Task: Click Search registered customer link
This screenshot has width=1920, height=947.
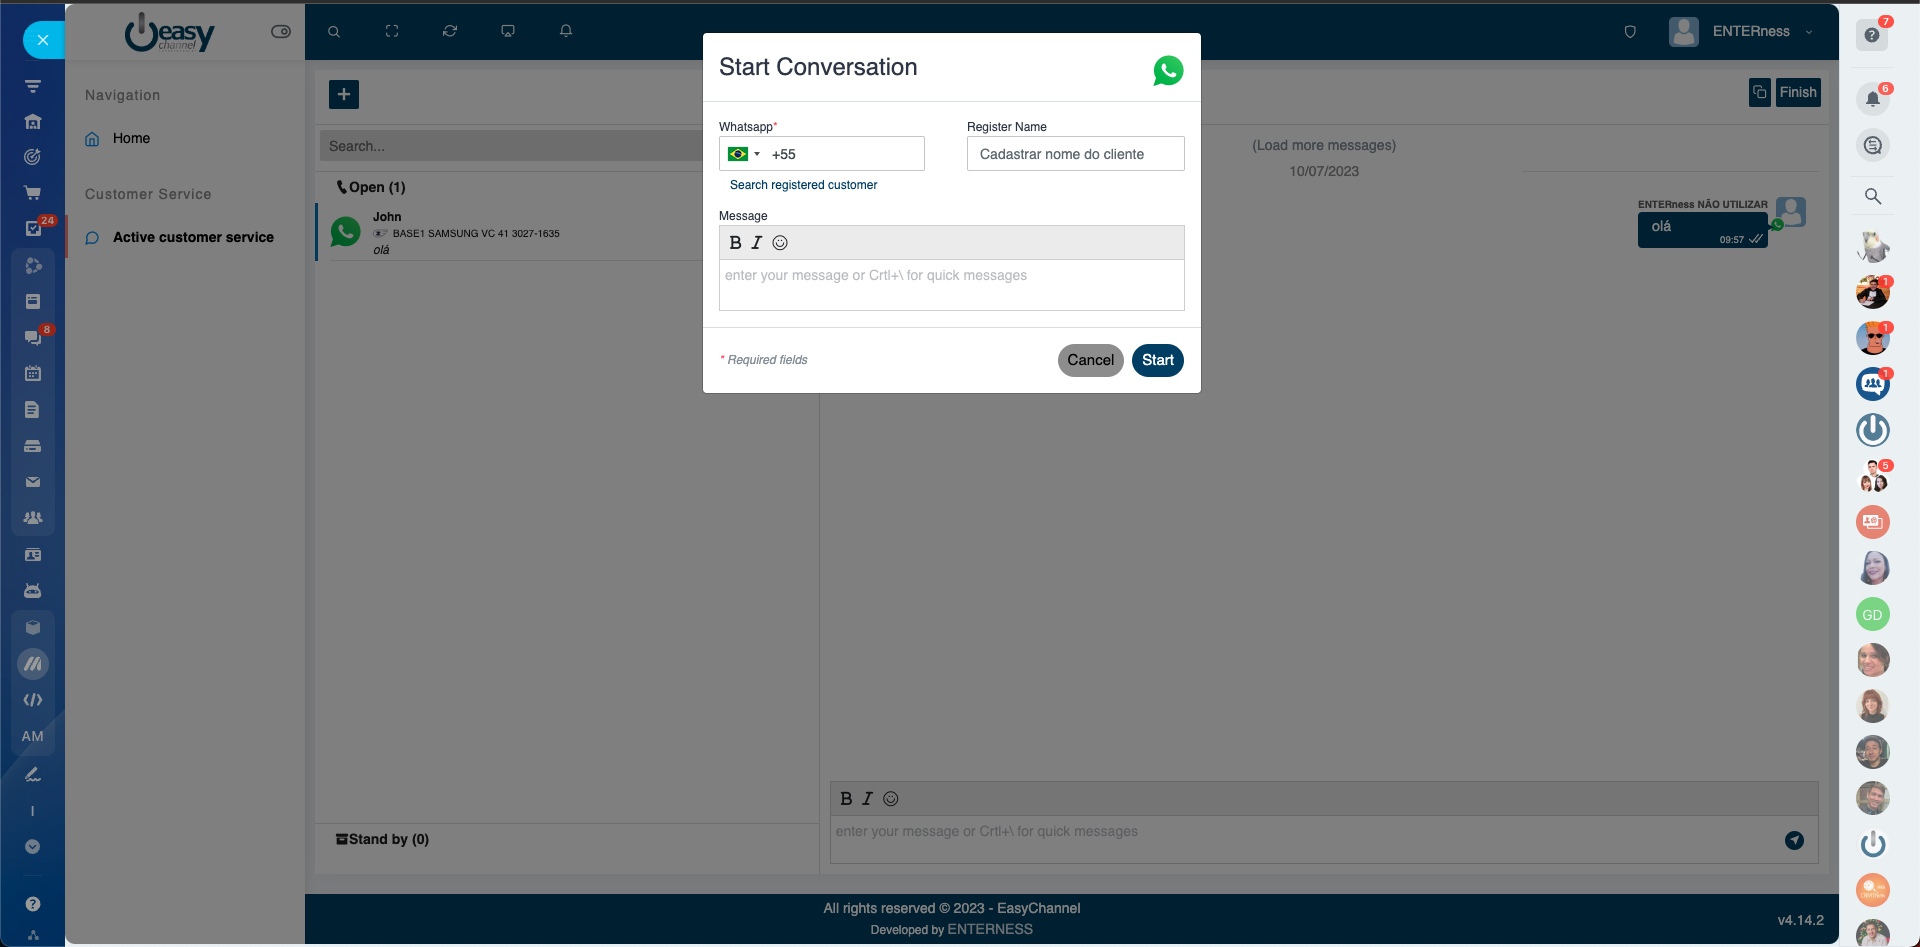Action: [803, 185]
